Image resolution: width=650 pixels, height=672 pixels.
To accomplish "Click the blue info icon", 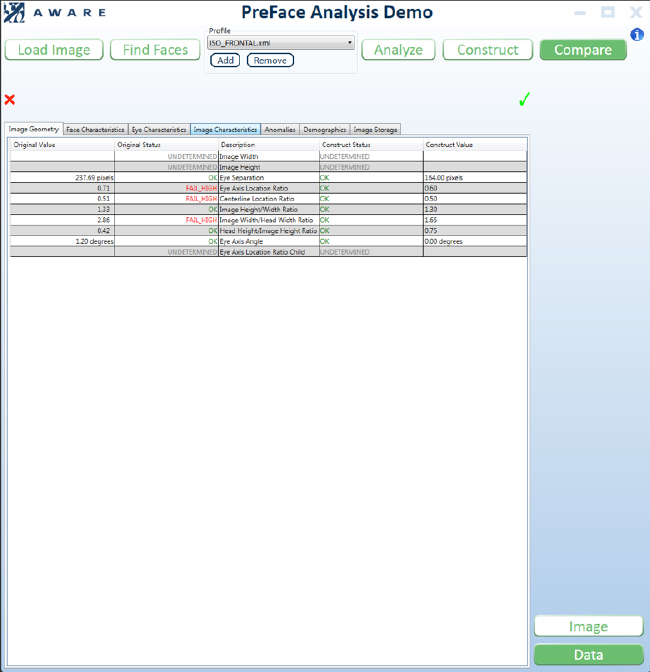I will pyautogui.click(x=637, y=34).
